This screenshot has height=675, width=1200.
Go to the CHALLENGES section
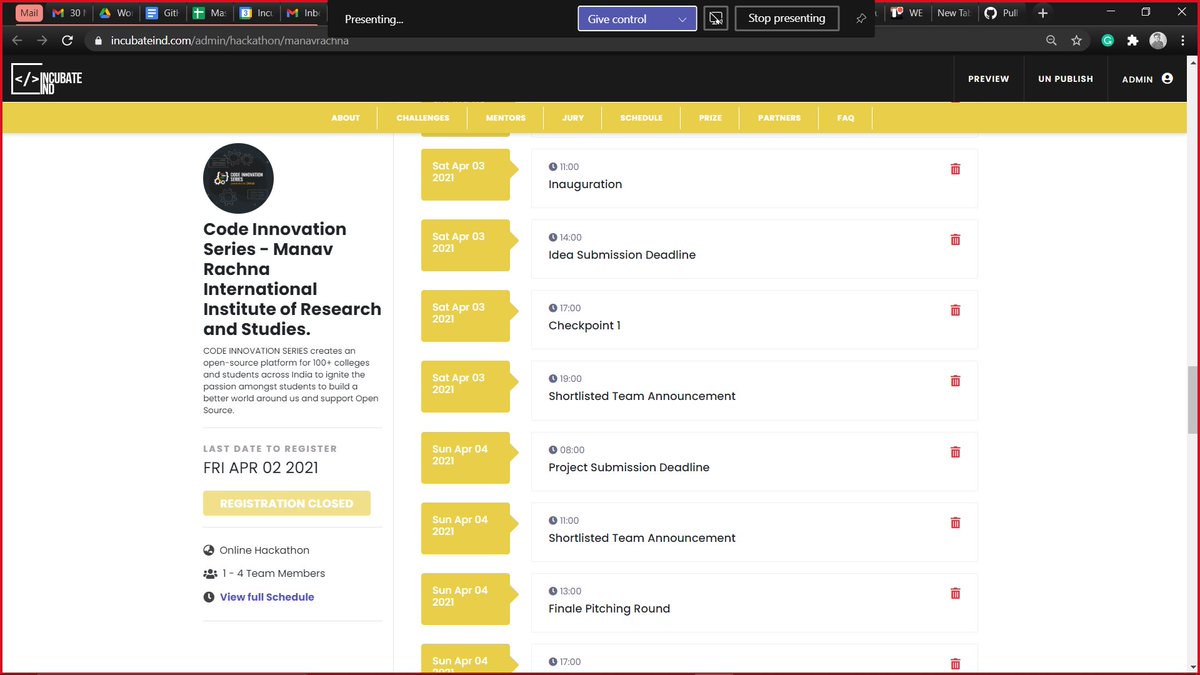(423, 118)
